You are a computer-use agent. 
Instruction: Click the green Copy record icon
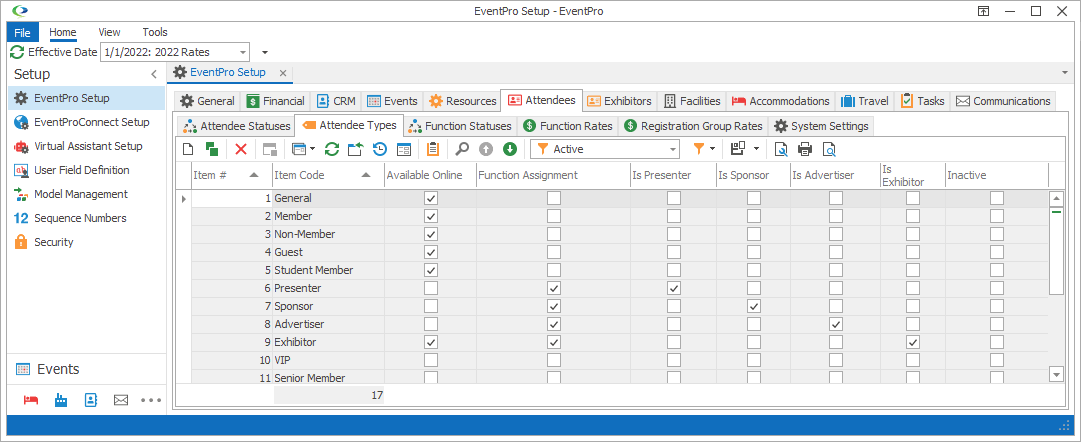click(212, 148)
